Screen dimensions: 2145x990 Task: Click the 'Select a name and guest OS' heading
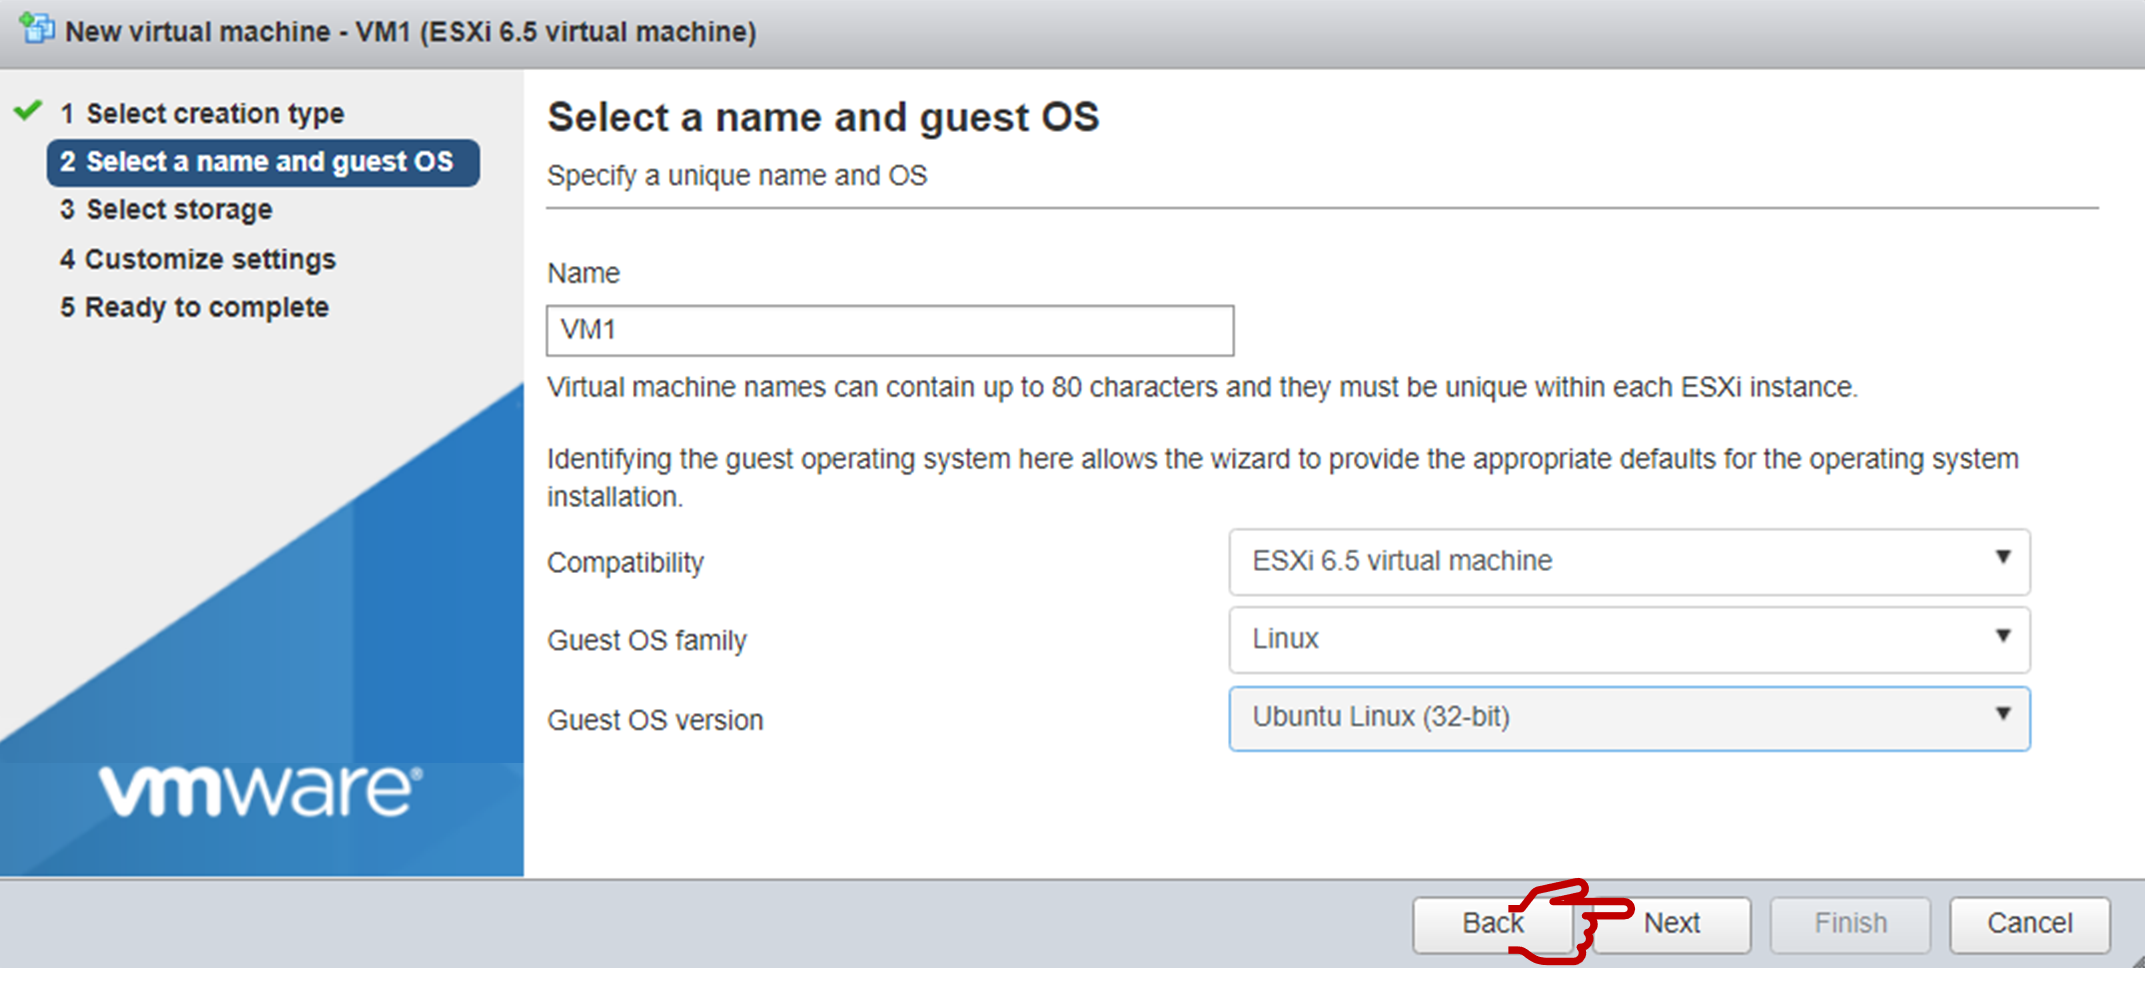click(x=823, y=118)
